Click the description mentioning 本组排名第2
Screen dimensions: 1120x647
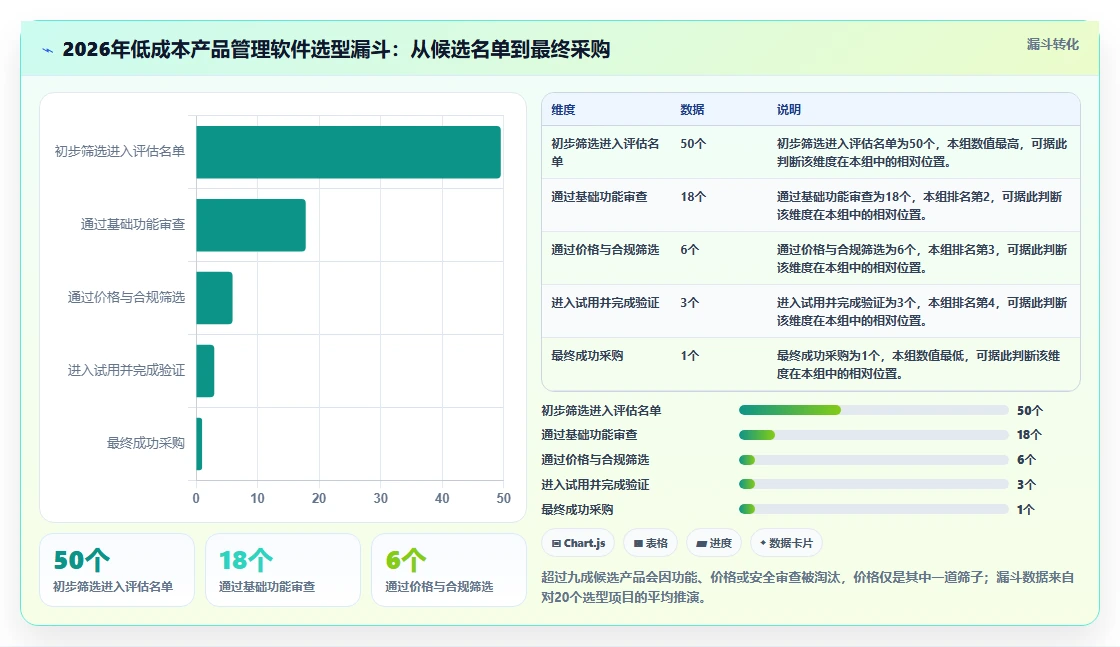tap(919, 205)
